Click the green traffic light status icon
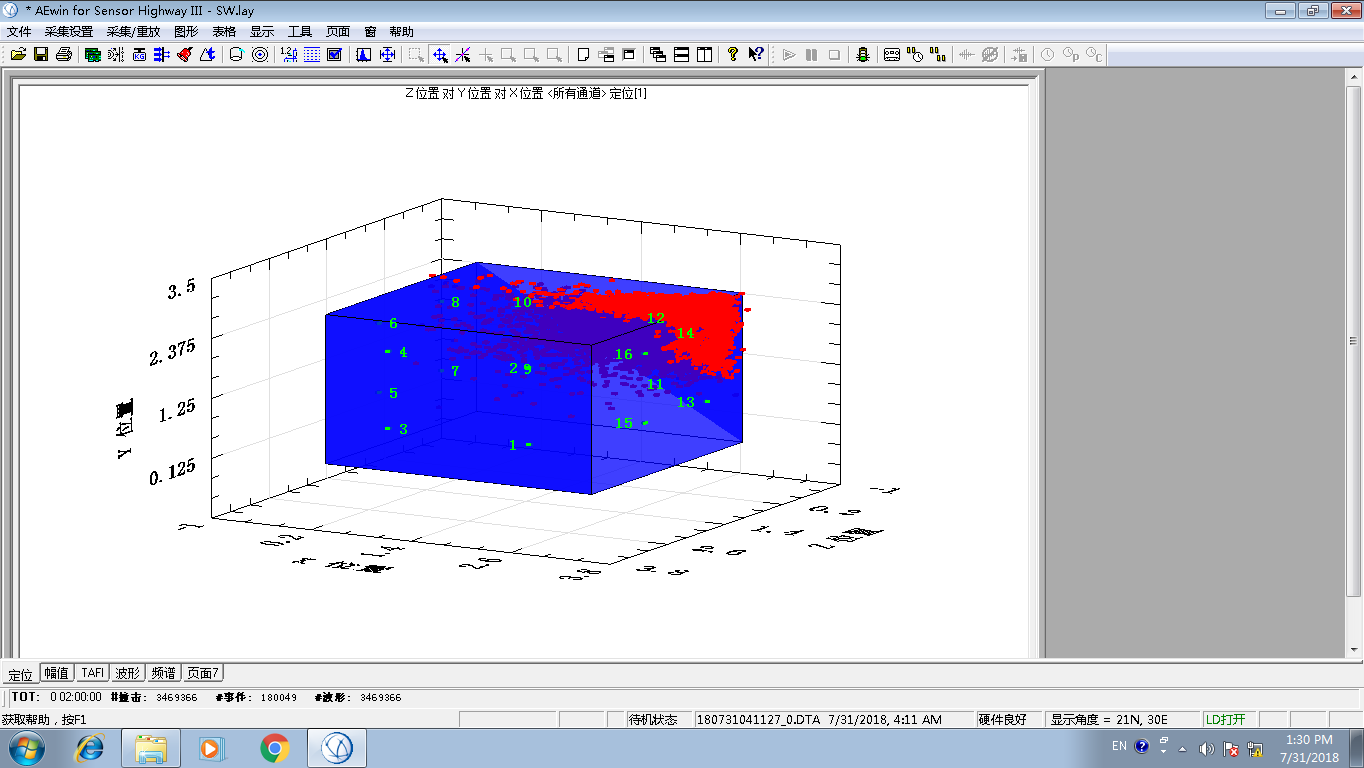 (x=862, y=54)
